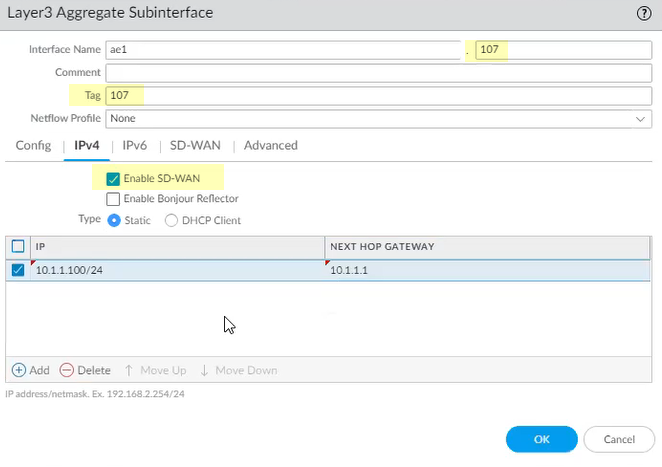Uncheck the 10.1.1.100/24 row checkbox
Screen dimensions: 662x467
click(18, 270)
